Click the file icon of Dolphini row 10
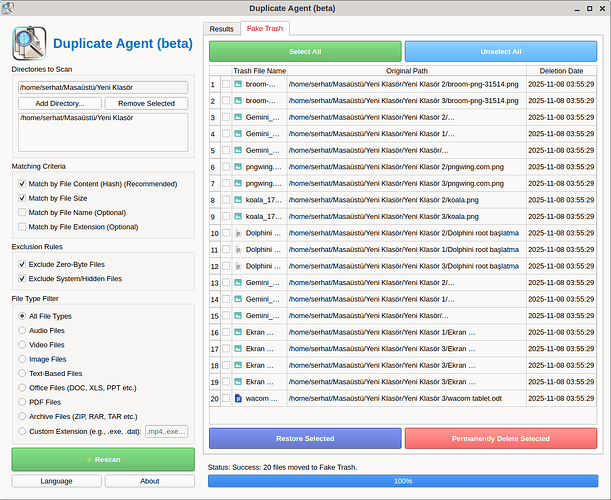This screenshot has height=500, width=611. click(238, 233)
